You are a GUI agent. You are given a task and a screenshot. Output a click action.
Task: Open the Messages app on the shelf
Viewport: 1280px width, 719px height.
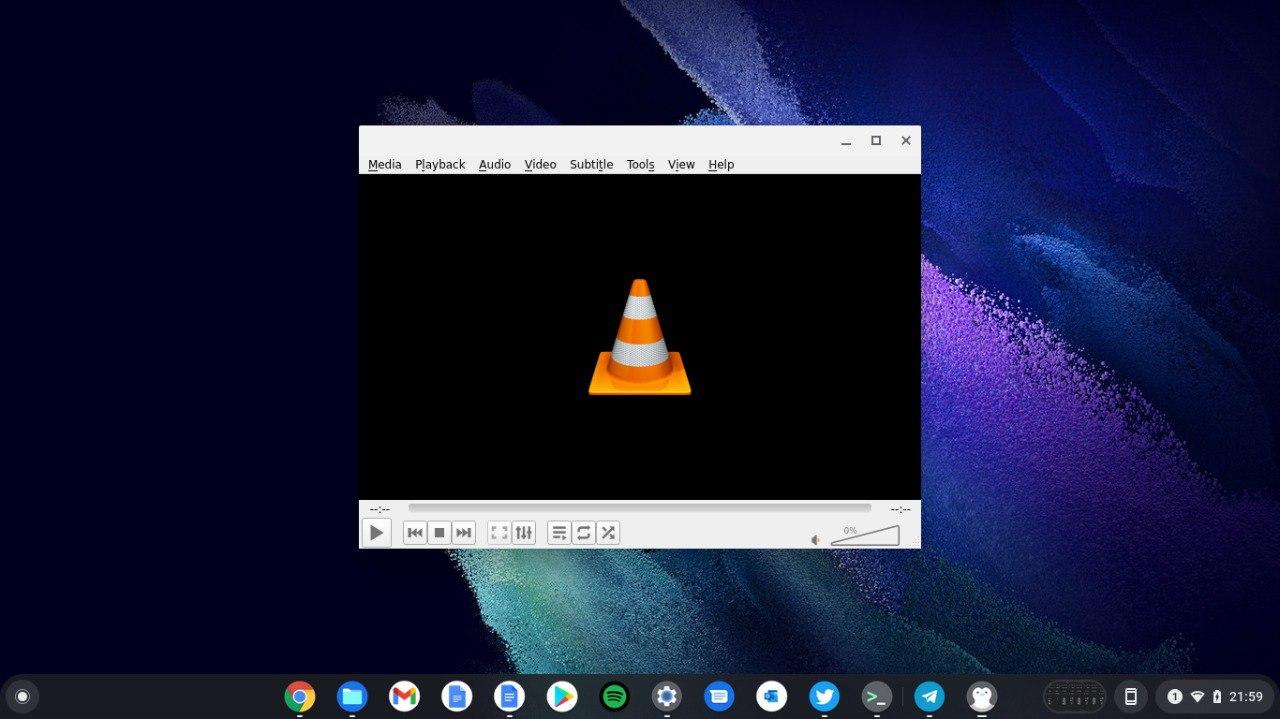coord(719,696)
